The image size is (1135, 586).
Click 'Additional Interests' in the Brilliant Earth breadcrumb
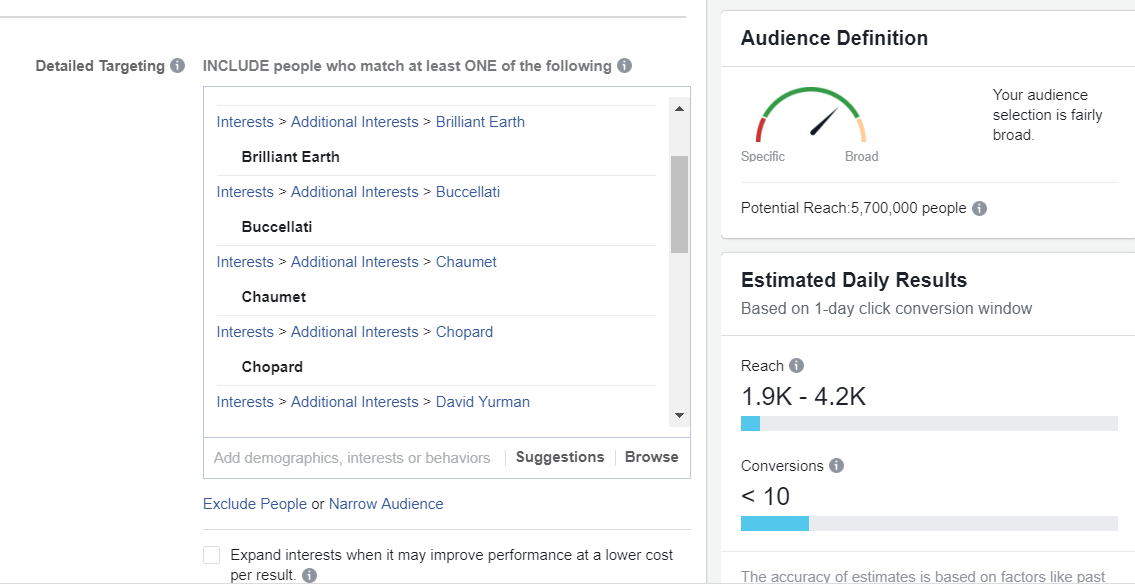pos(355,122)
